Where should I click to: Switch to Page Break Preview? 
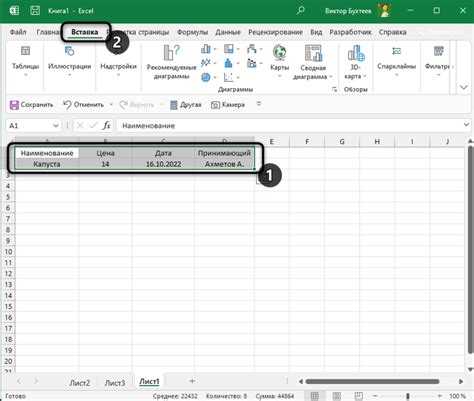[359, 396]
